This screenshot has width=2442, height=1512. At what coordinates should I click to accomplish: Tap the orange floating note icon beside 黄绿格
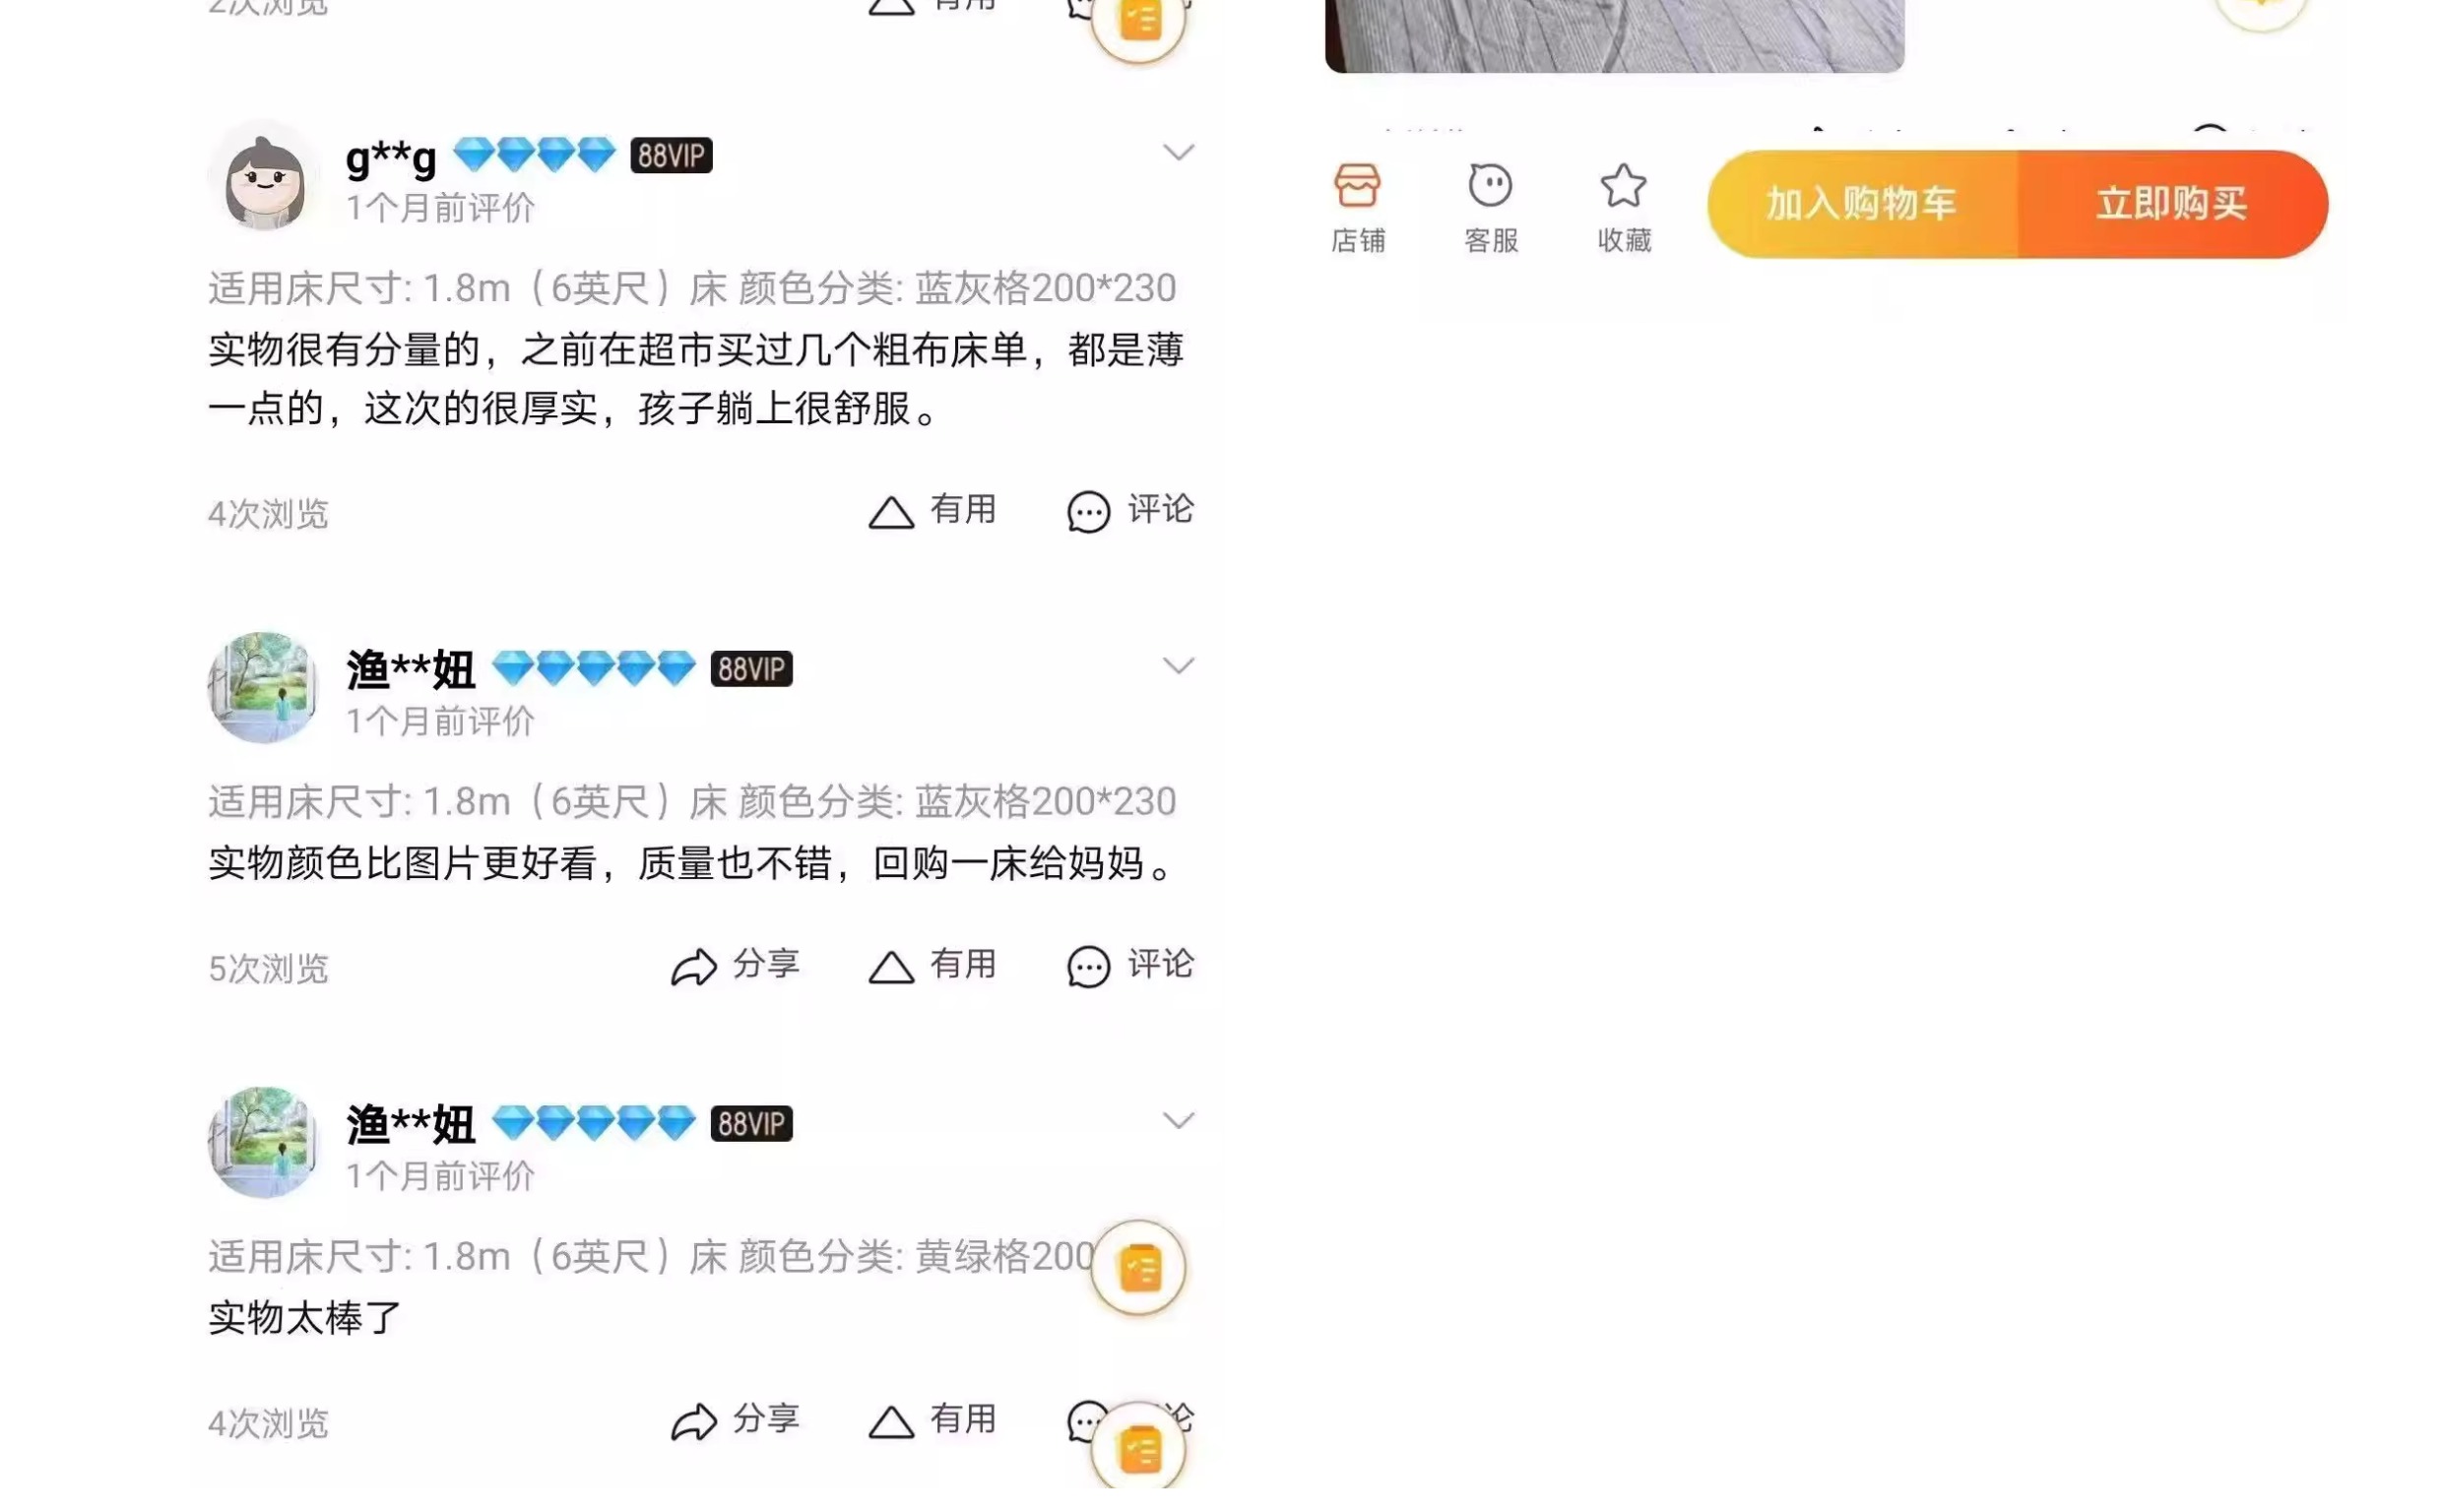(x=1139, y=1269)
